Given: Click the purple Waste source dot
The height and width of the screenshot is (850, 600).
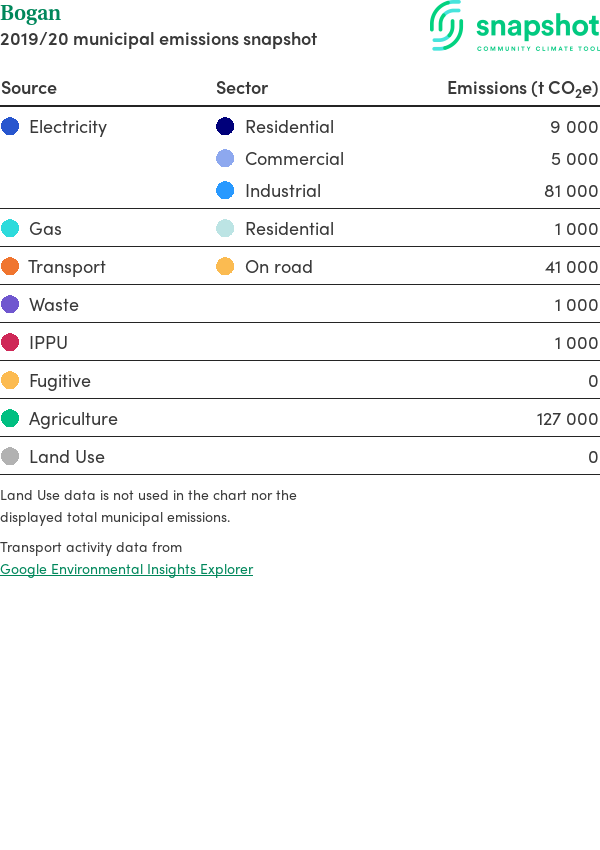Looking at the screenshot, I should coord(10,304).
